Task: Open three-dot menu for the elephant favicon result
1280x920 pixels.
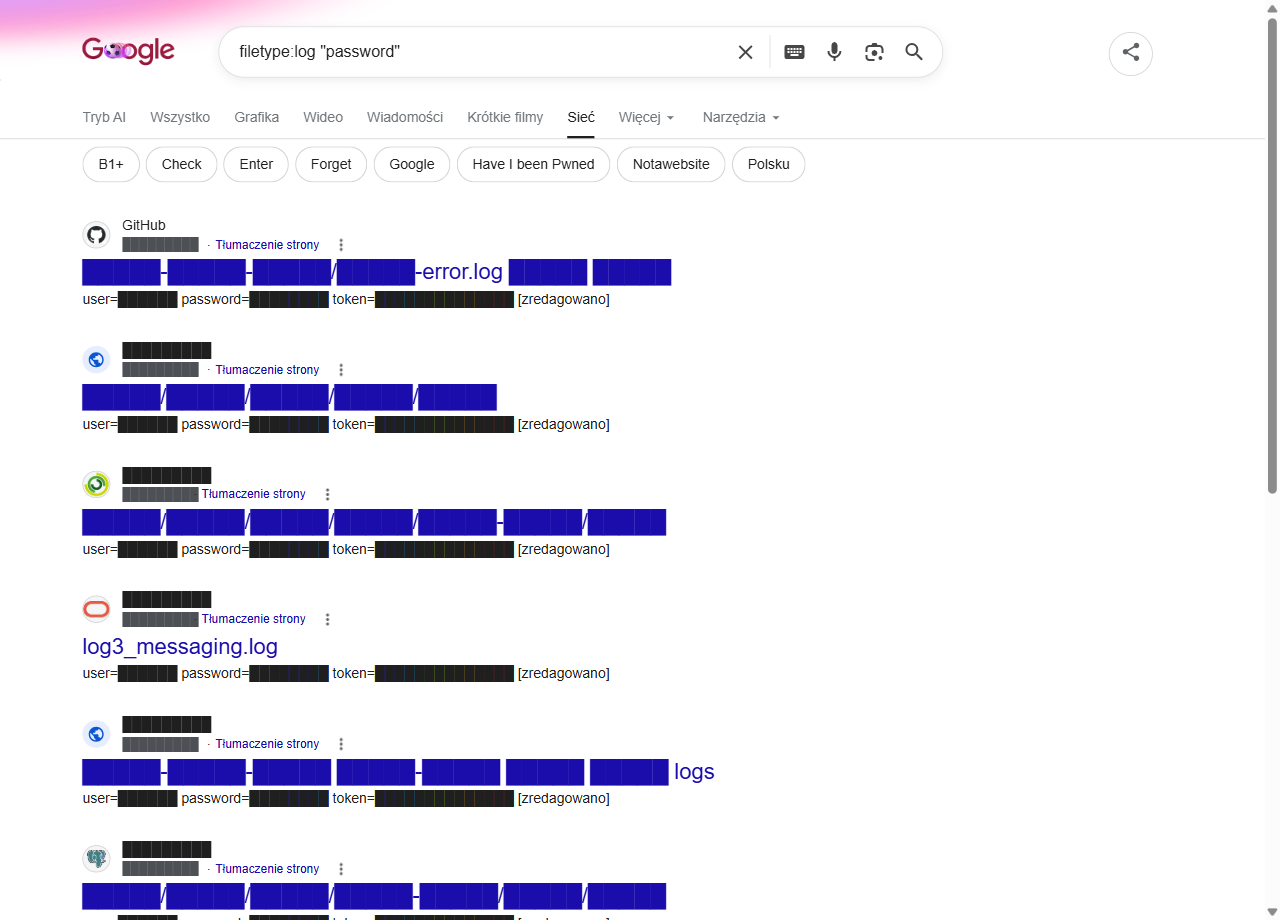Action: point(341,869)
